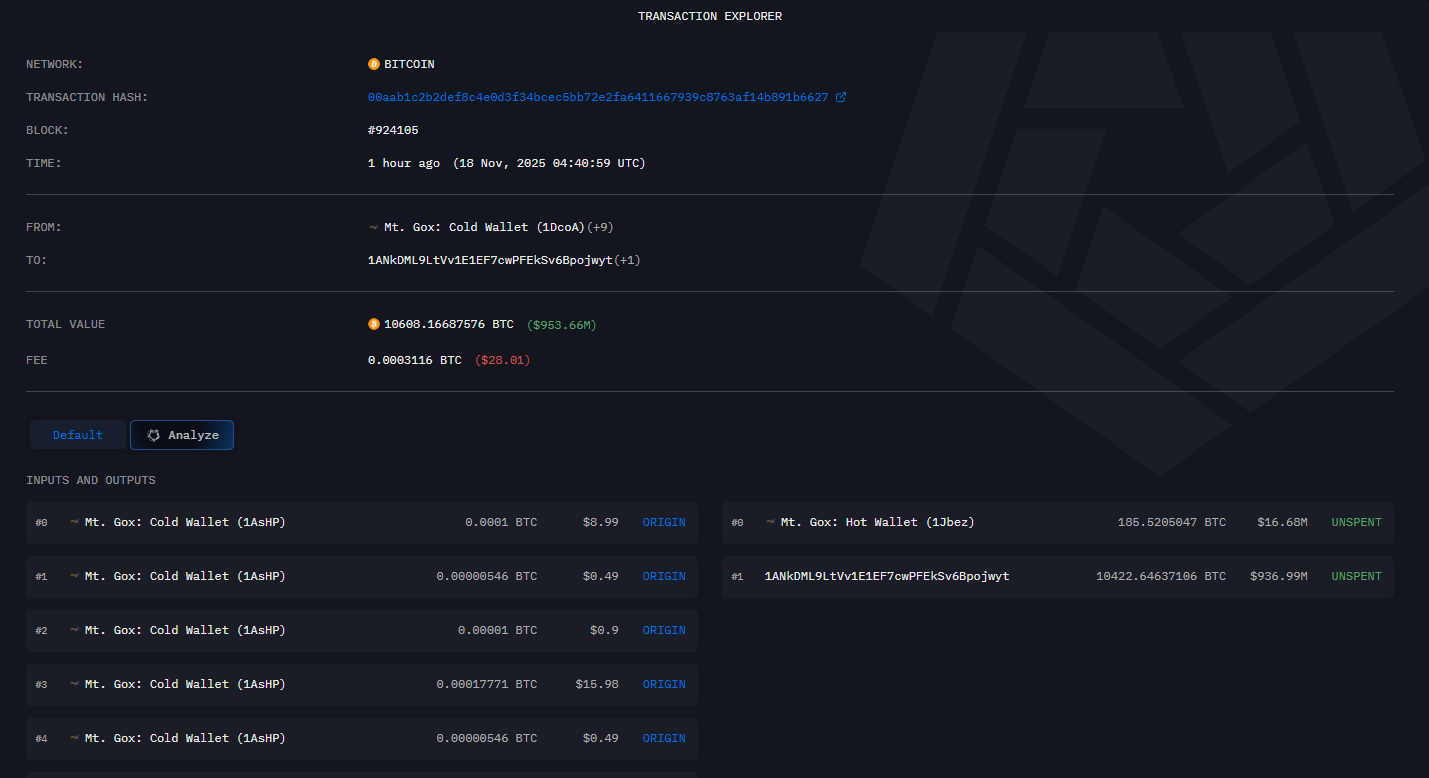Click the wallet icon on input #0
Viewport: 1429px width, 778px height.
tap(73, 521)
